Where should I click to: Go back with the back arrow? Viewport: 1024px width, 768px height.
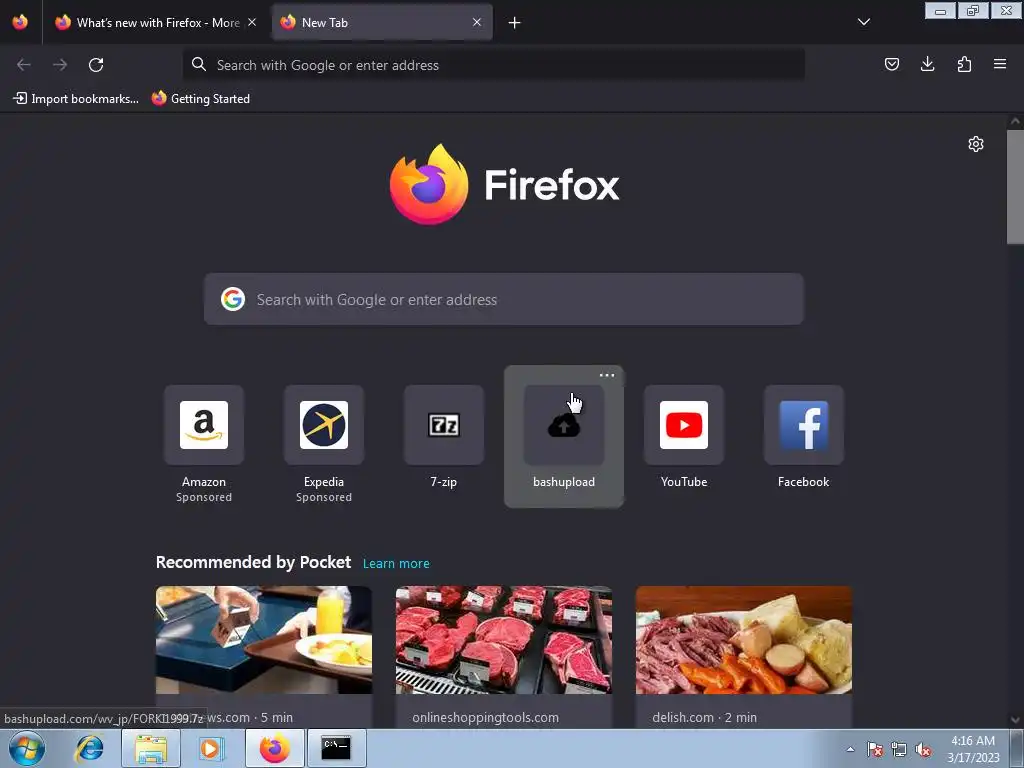click(x=24, y=65)
